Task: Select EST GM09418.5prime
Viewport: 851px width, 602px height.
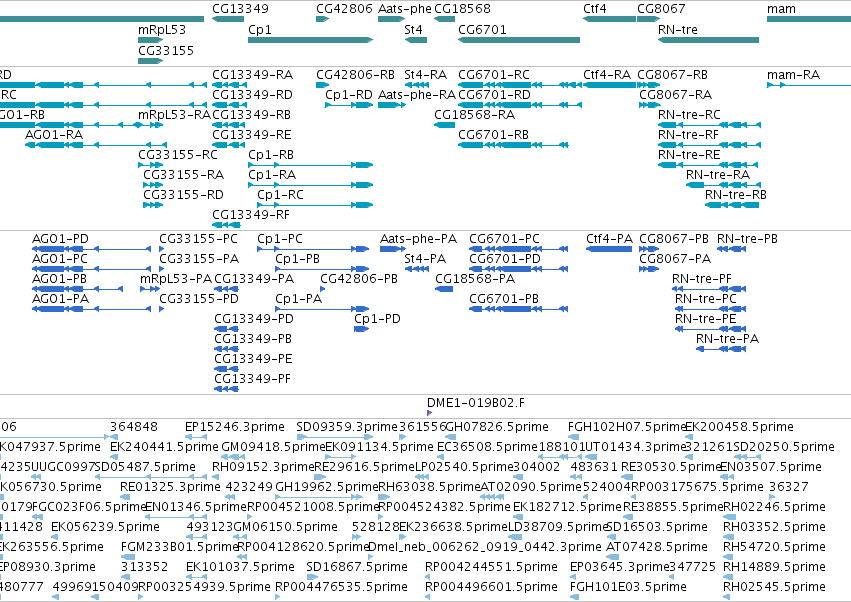Action: [273, 447]
